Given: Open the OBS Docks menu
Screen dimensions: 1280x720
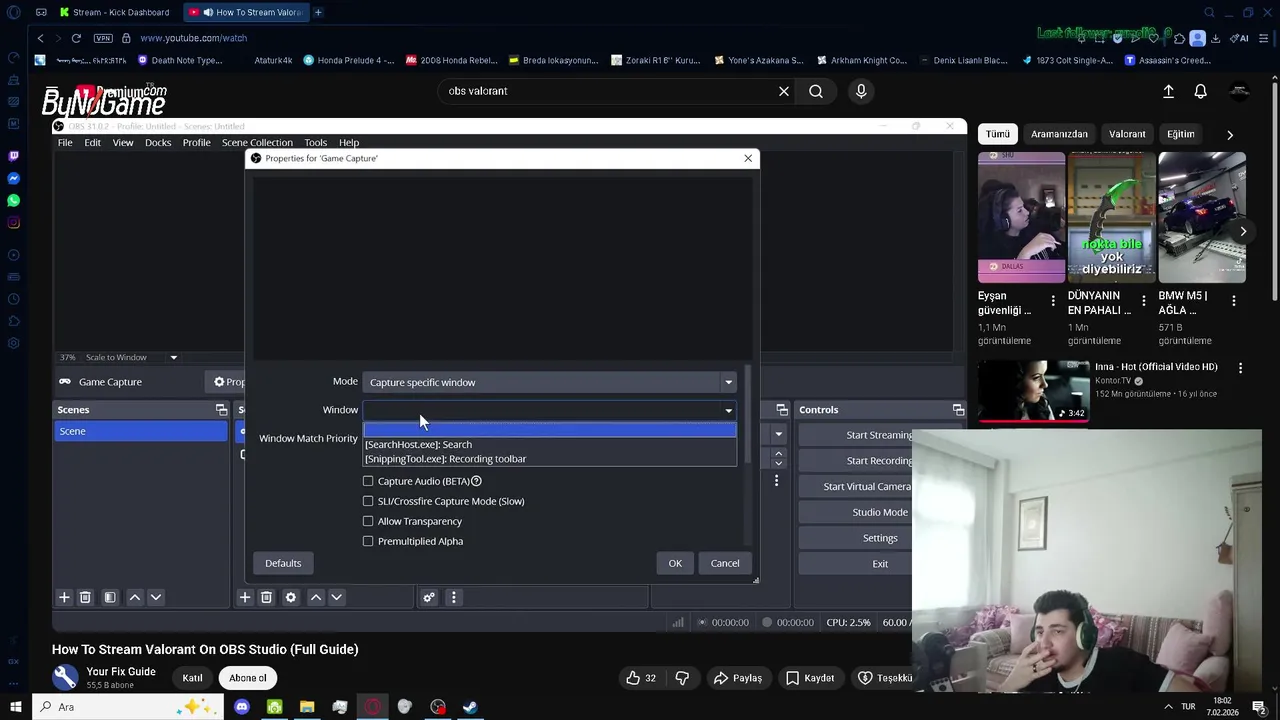Looking at the screenshot, I should click(x=158, y=142).
